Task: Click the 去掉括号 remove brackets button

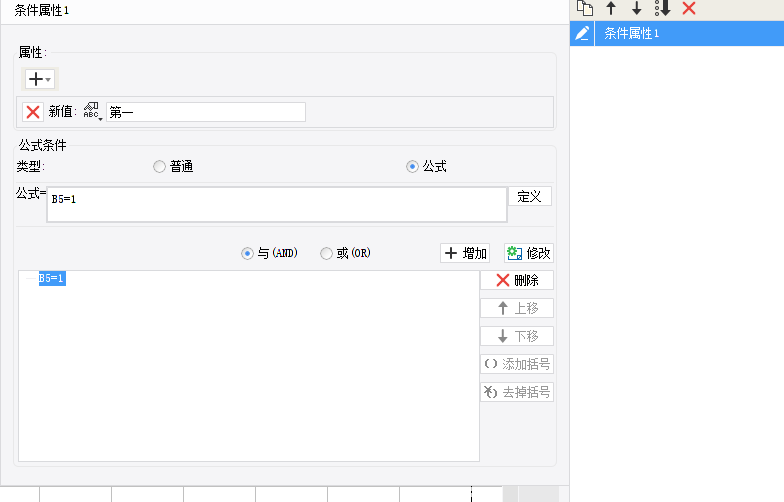Action: [517, 392]
